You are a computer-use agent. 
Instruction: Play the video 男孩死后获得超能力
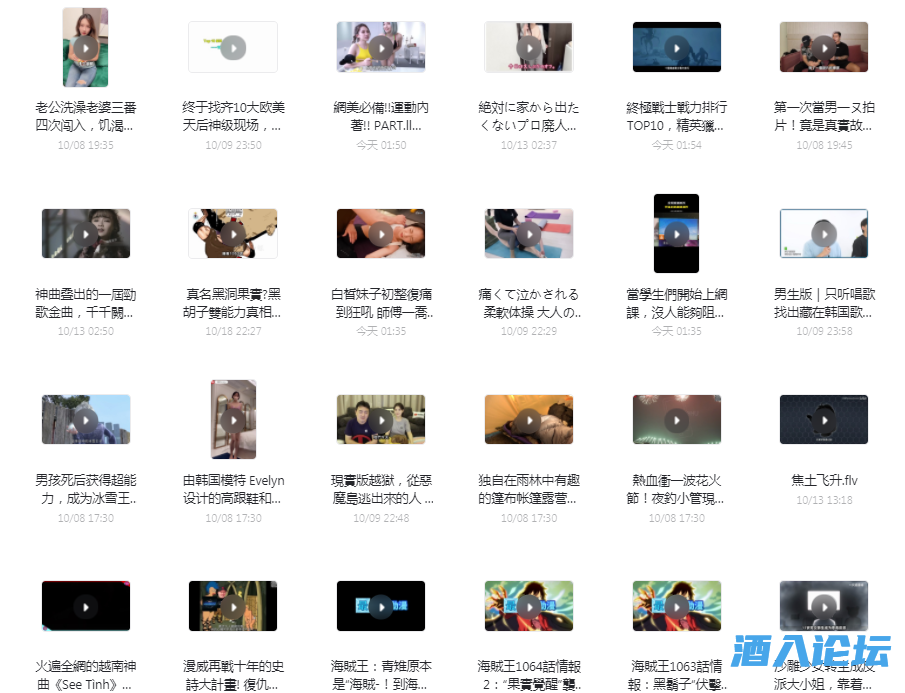(x=85, y=420)
